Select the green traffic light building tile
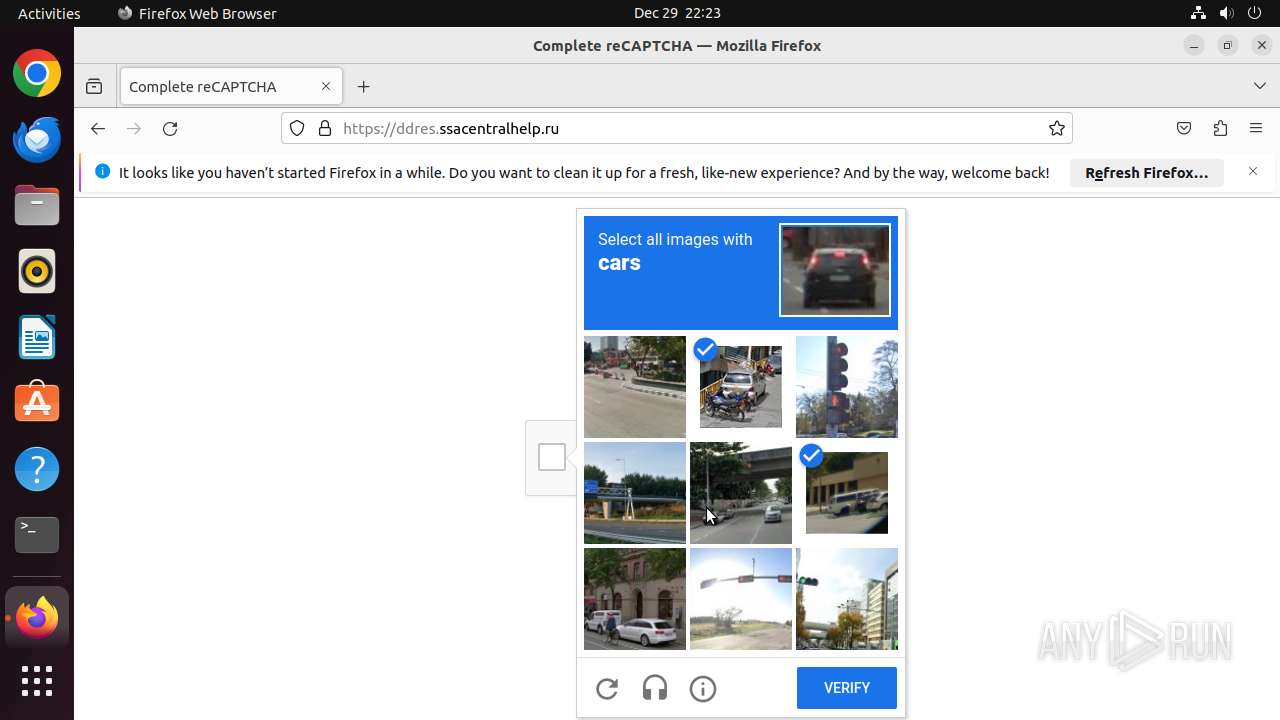Viewport: 1280px width, 720px height. (x=847, y=599)
